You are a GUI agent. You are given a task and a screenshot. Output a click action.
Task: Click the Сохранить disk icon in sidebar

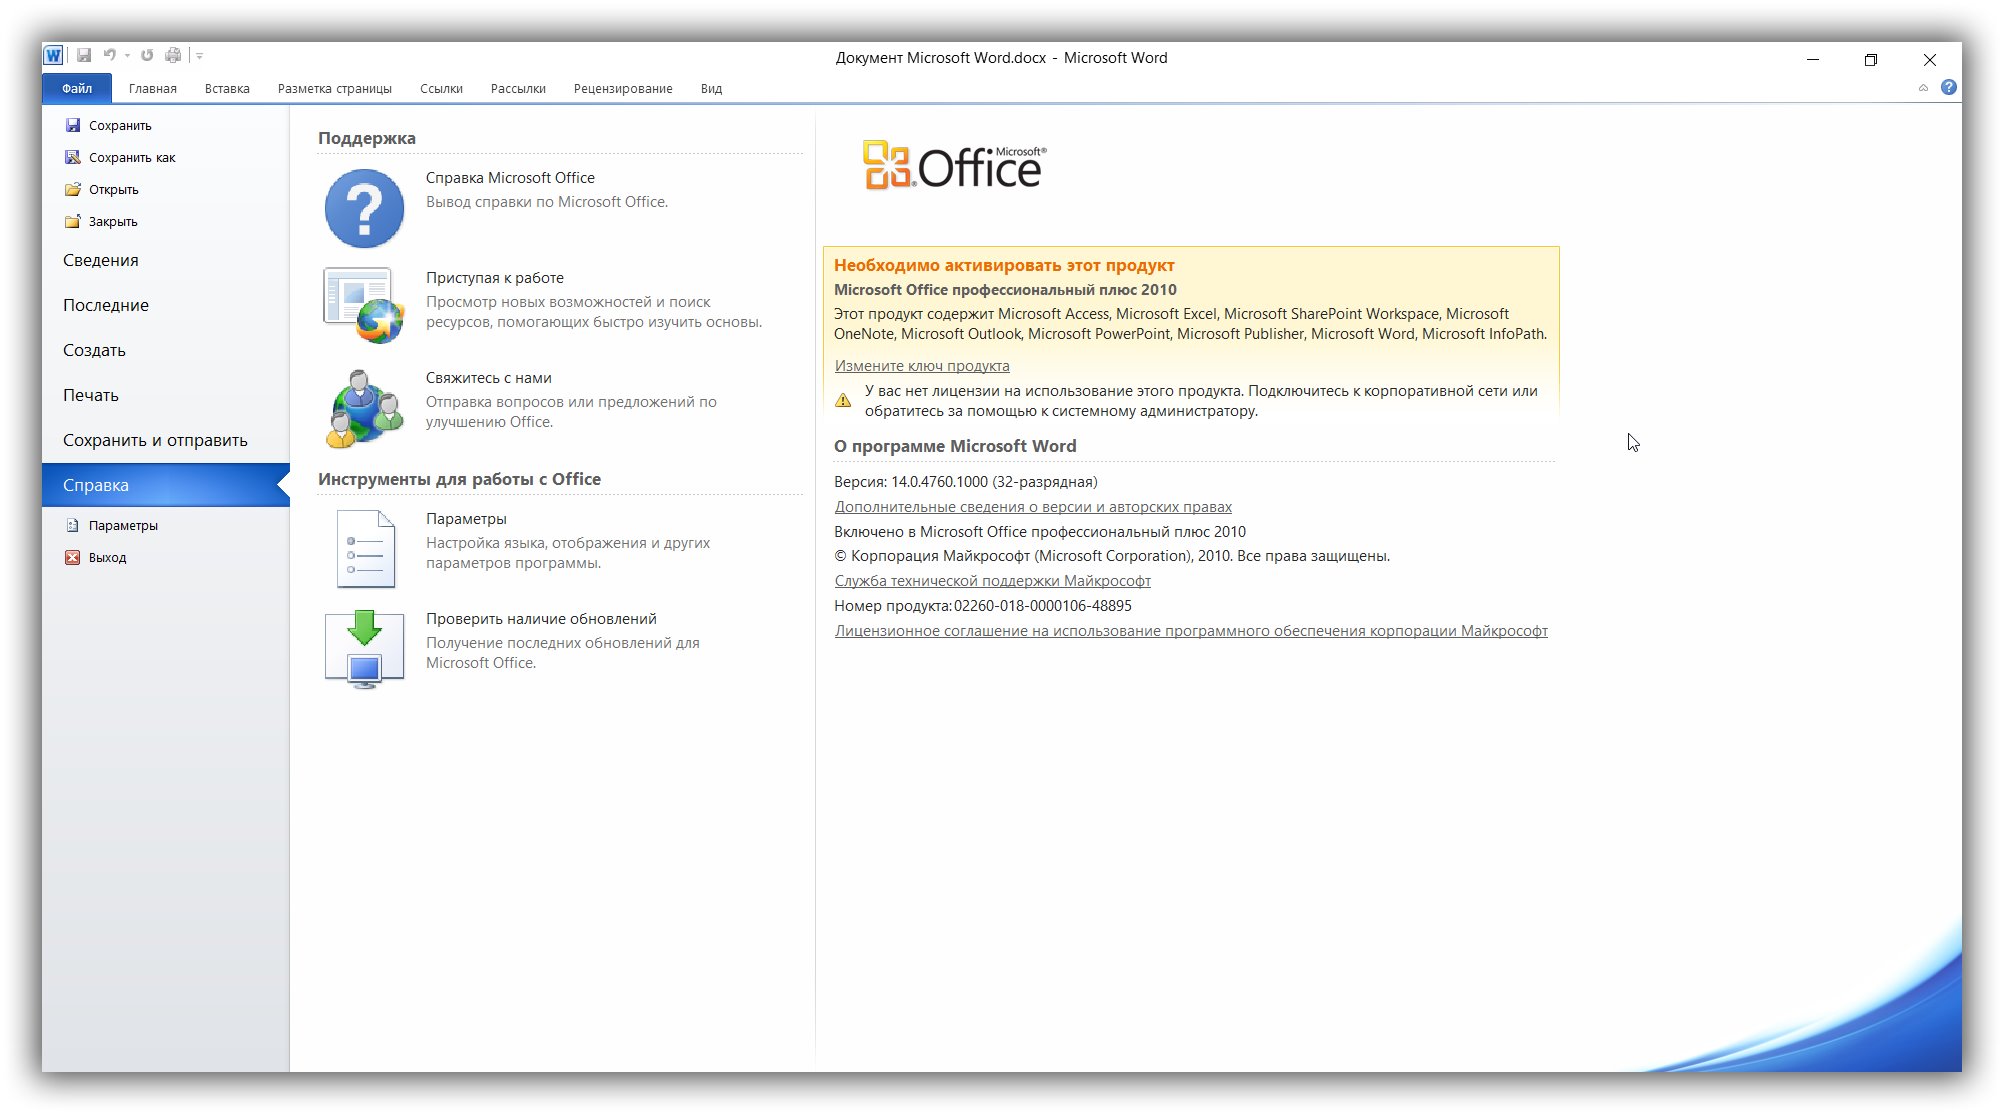coord(72,125)
